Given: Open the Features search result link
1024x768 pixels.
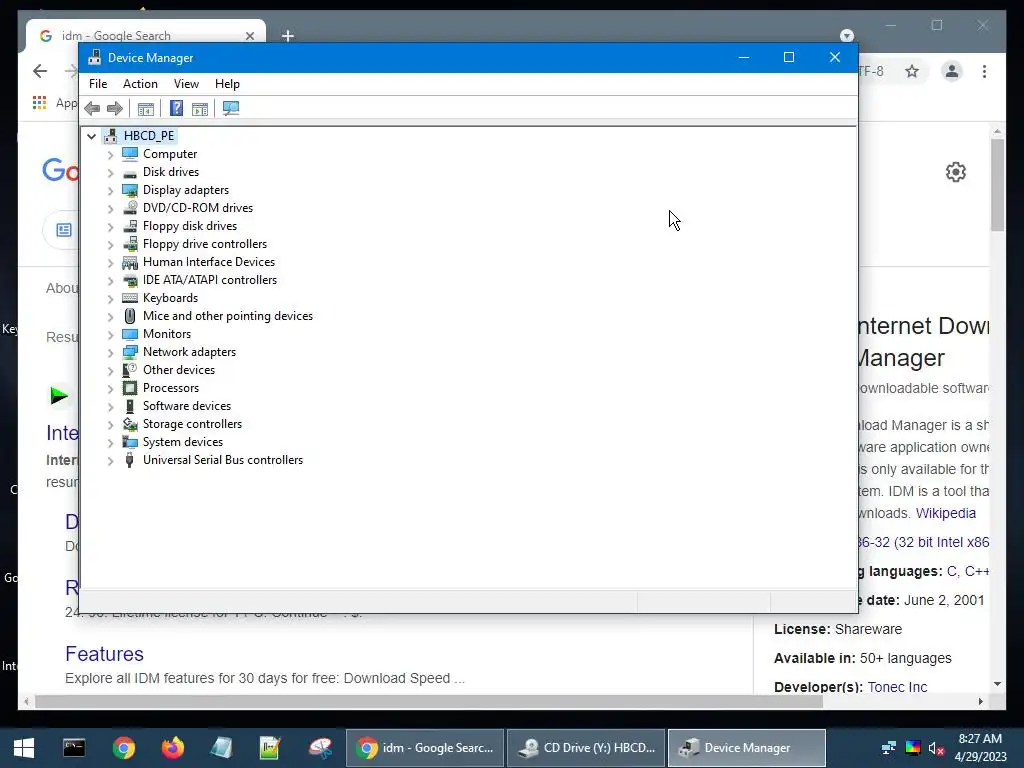Looking at the screenshot, I should [x=104, y=654].
